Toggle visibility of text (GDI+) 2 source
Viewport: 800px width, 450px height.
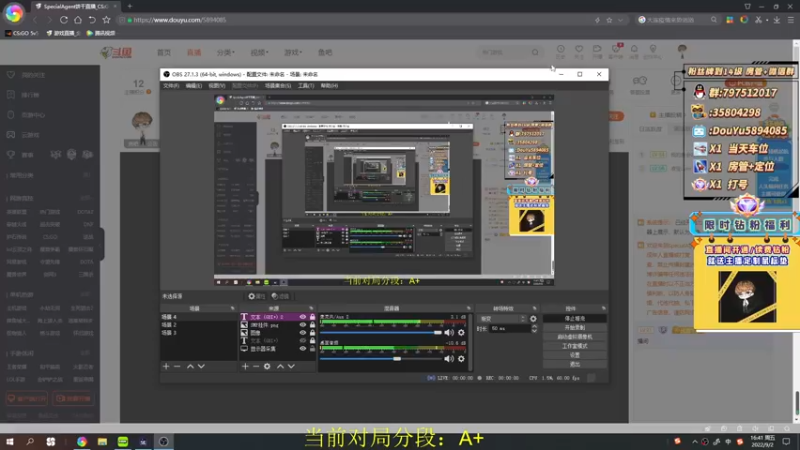(303, 317)
